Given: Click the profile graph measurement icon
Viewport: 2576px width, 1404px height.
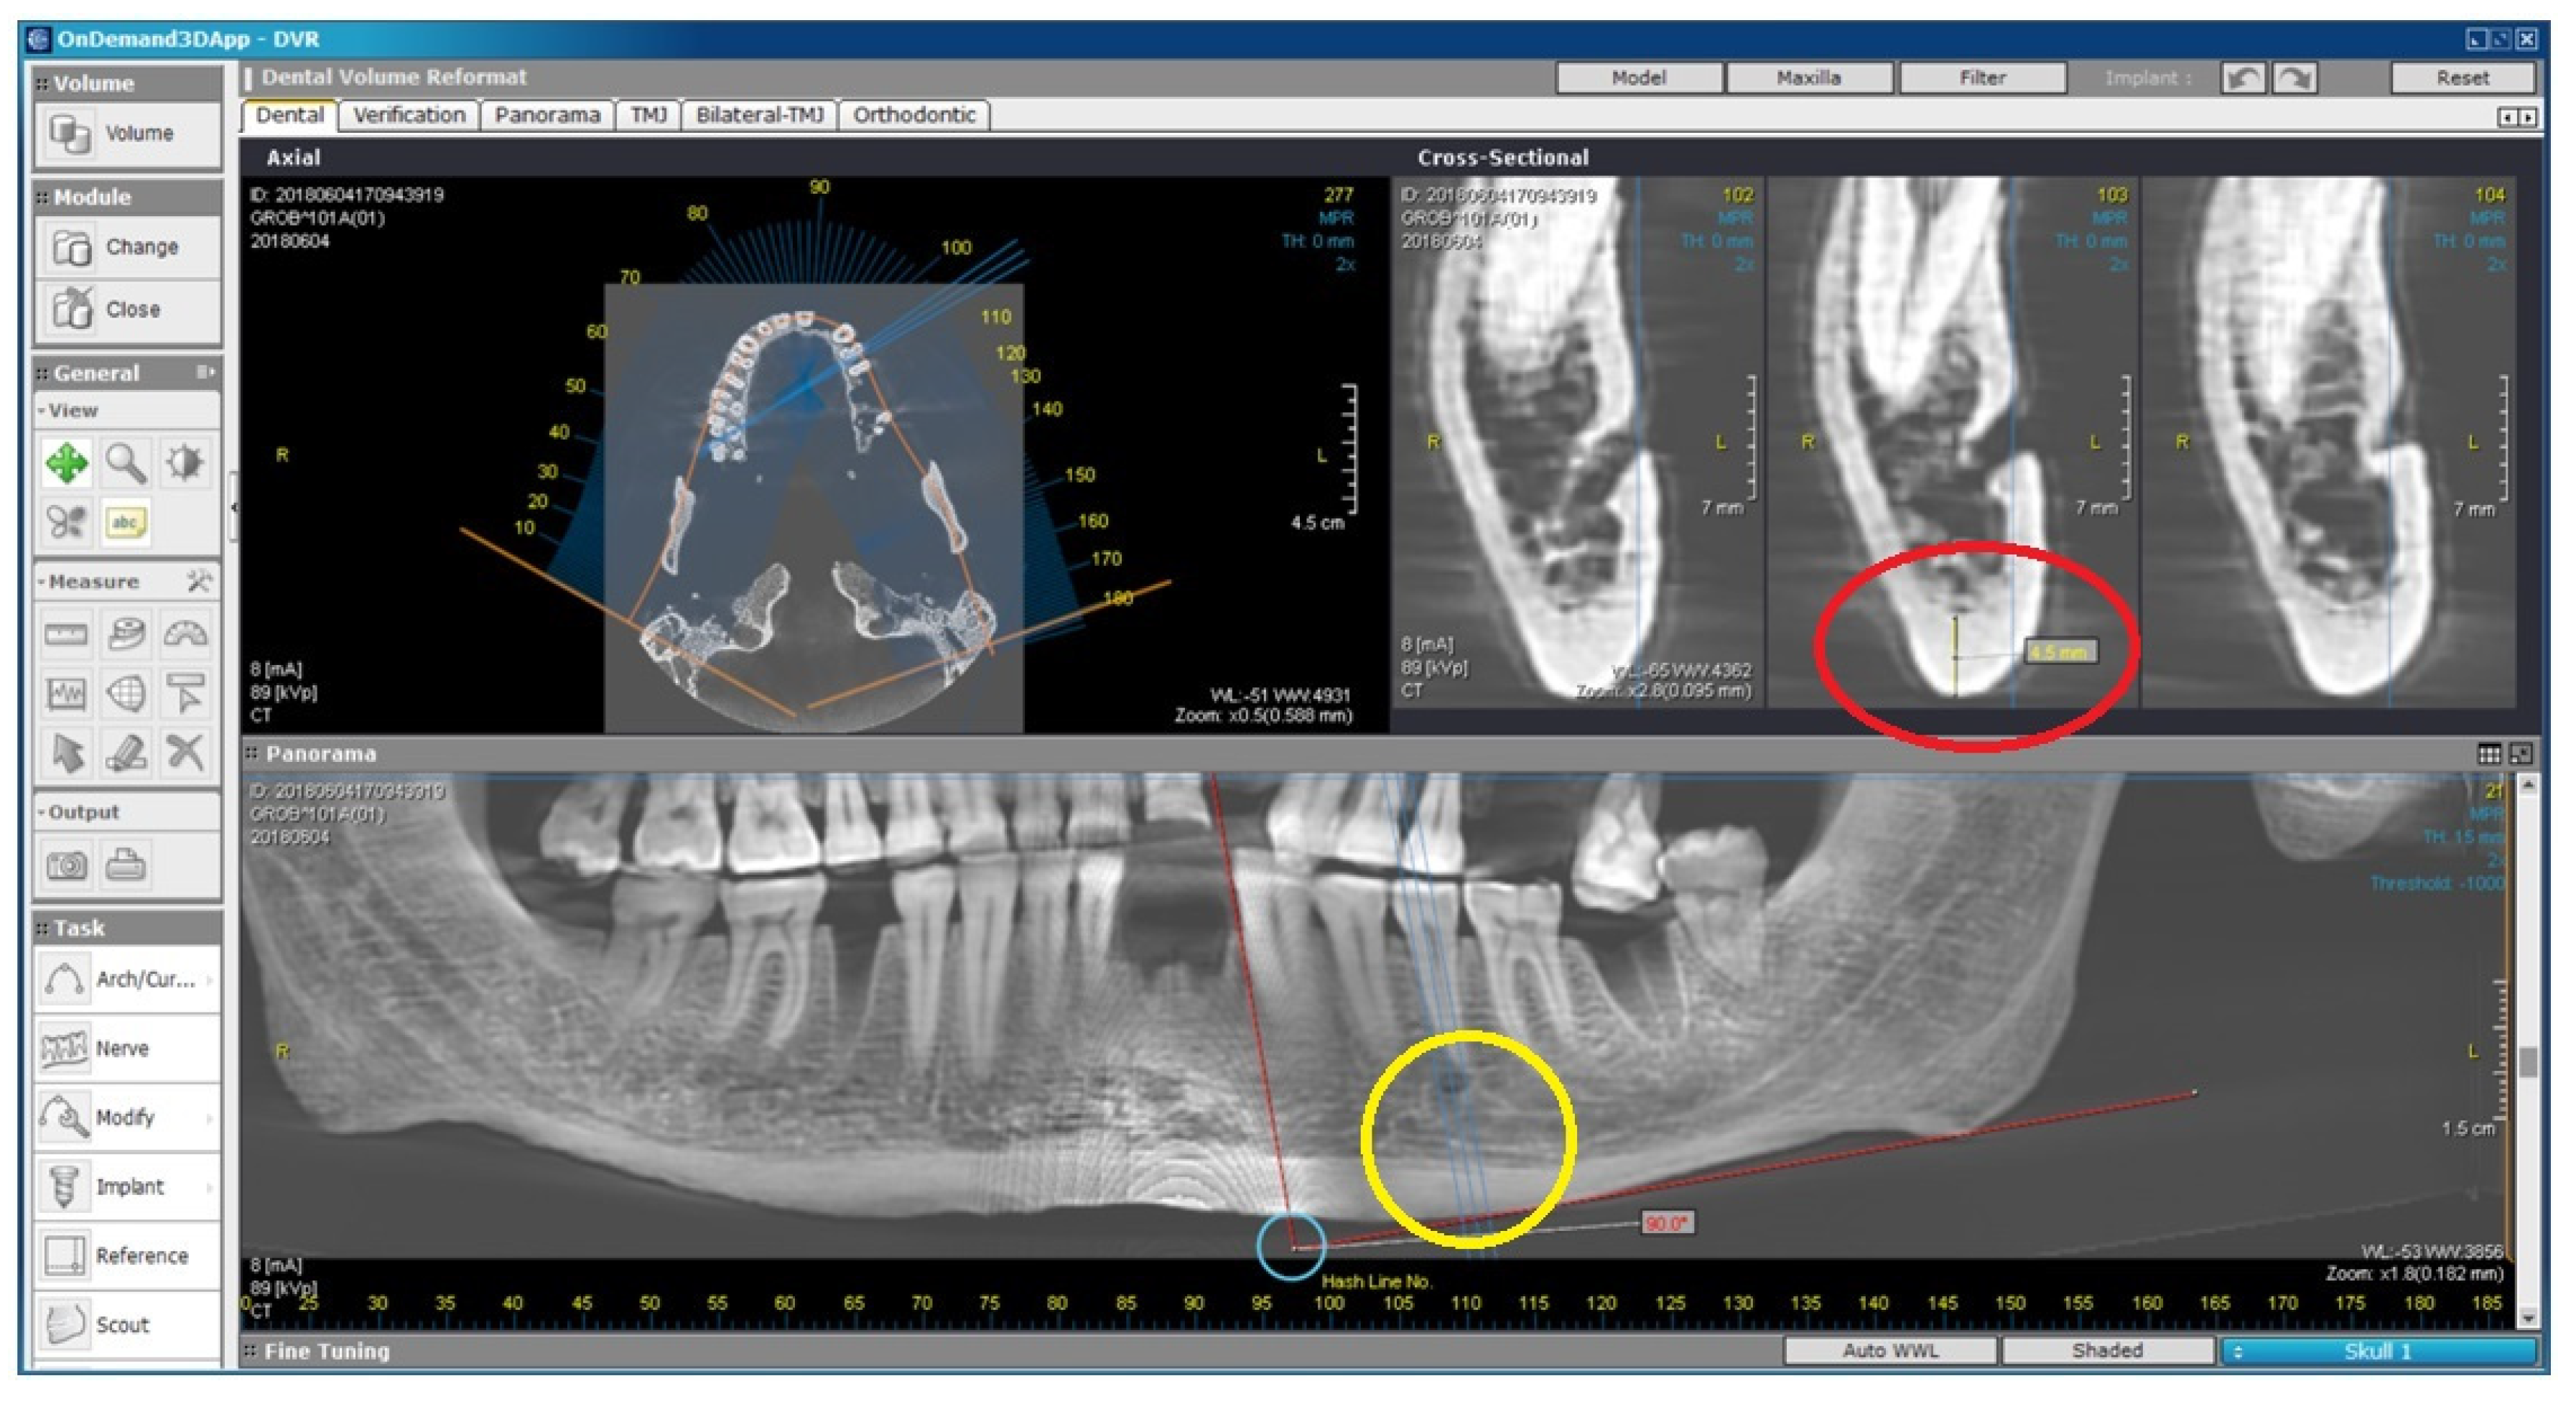Looking at the screenshot, I should 66,693.
